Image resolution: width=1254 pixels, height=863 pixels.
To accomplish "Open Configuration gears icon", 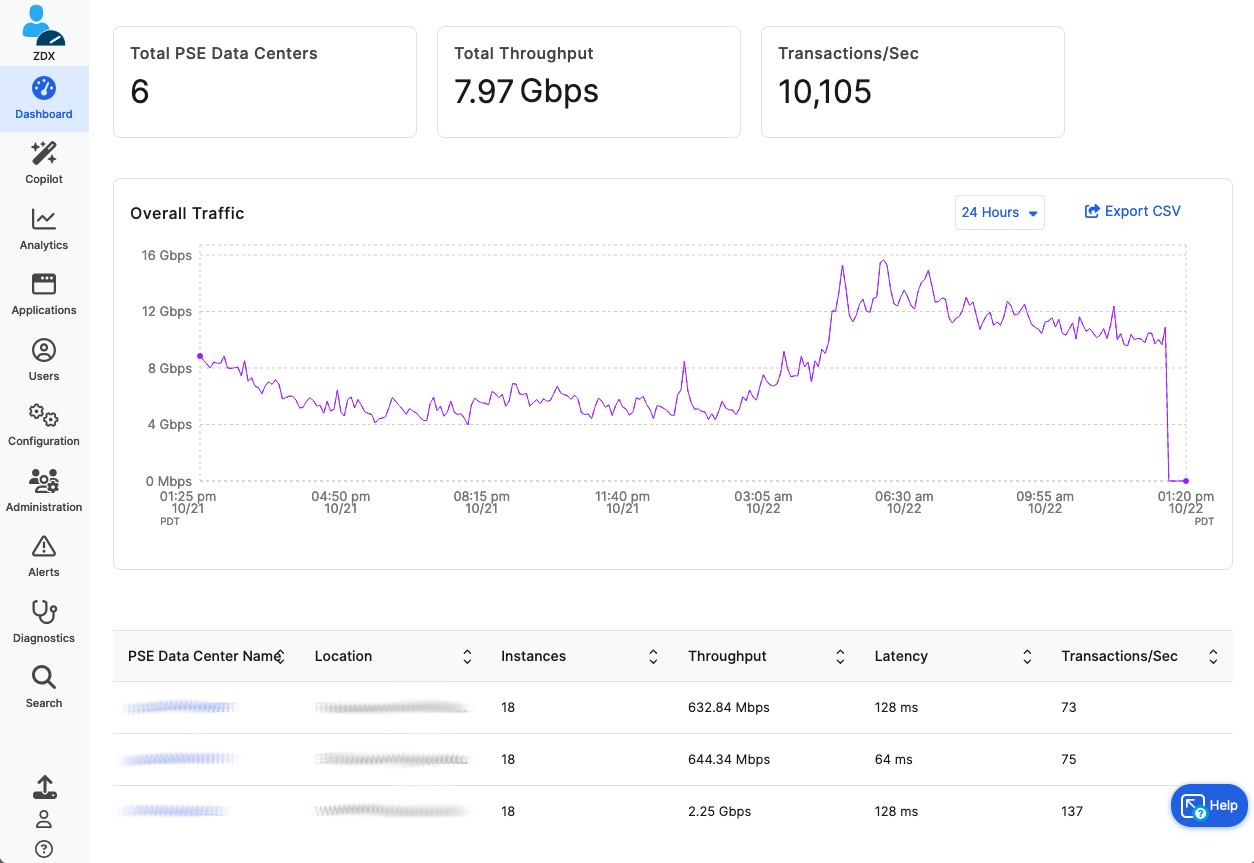I will (x=44, y=416).
